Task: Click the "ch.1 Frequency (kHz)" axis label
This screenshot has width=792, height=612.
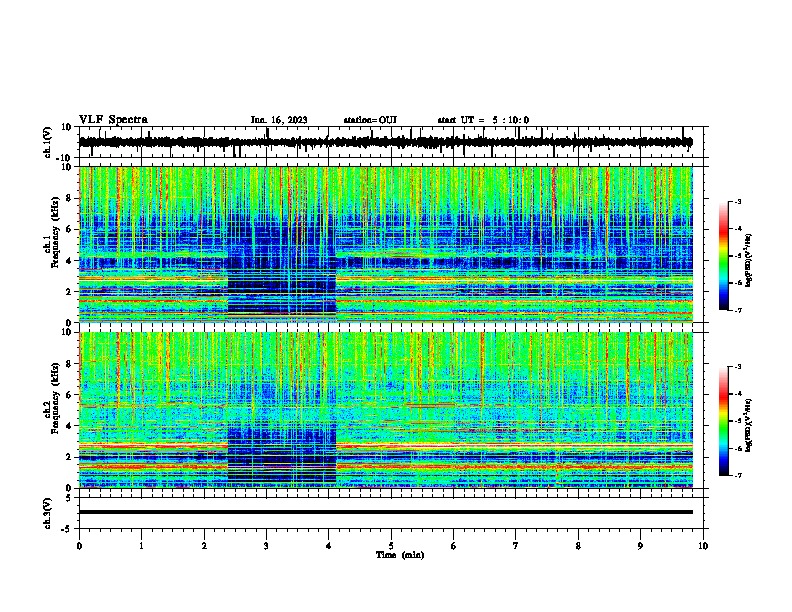Action: (52, 233)
